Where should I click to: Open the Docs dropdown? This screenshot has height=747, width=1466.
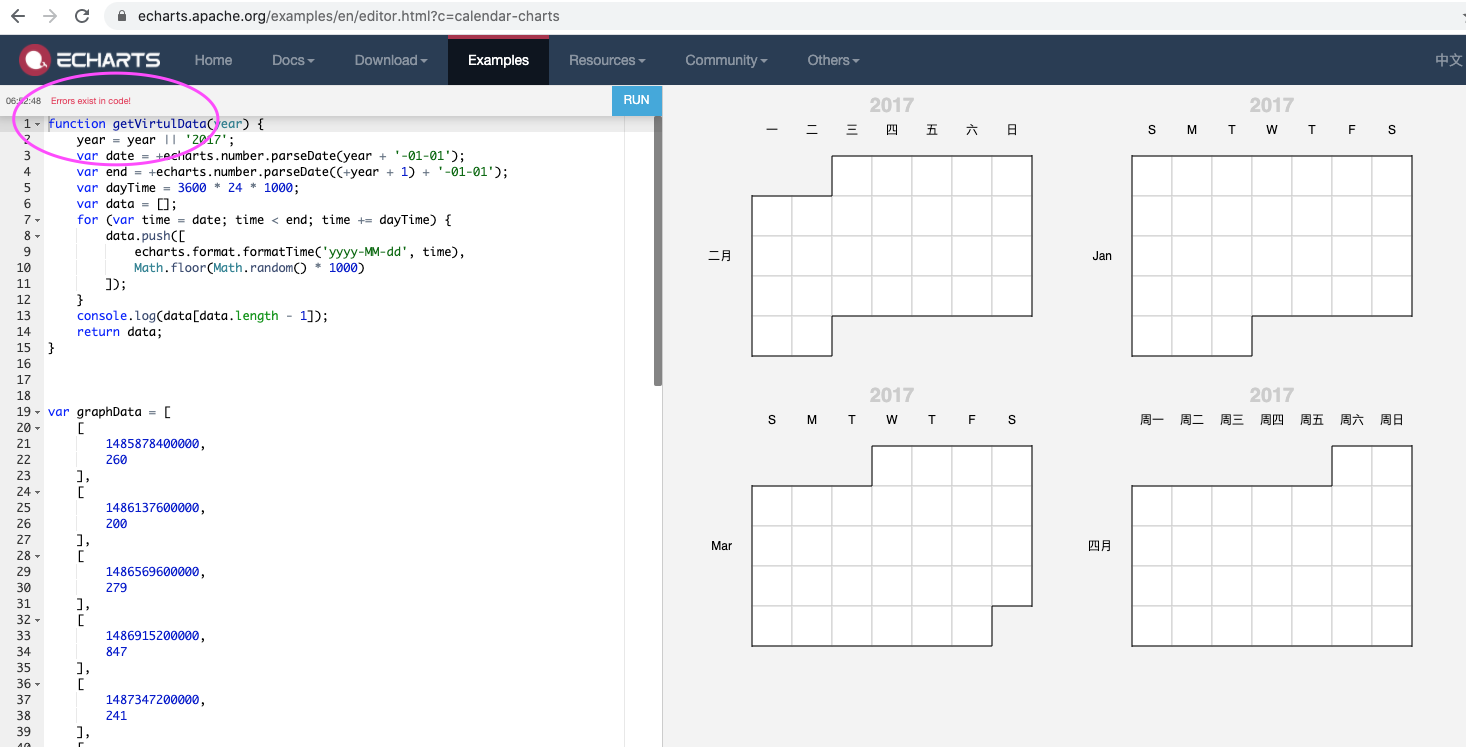click(291, 60)
